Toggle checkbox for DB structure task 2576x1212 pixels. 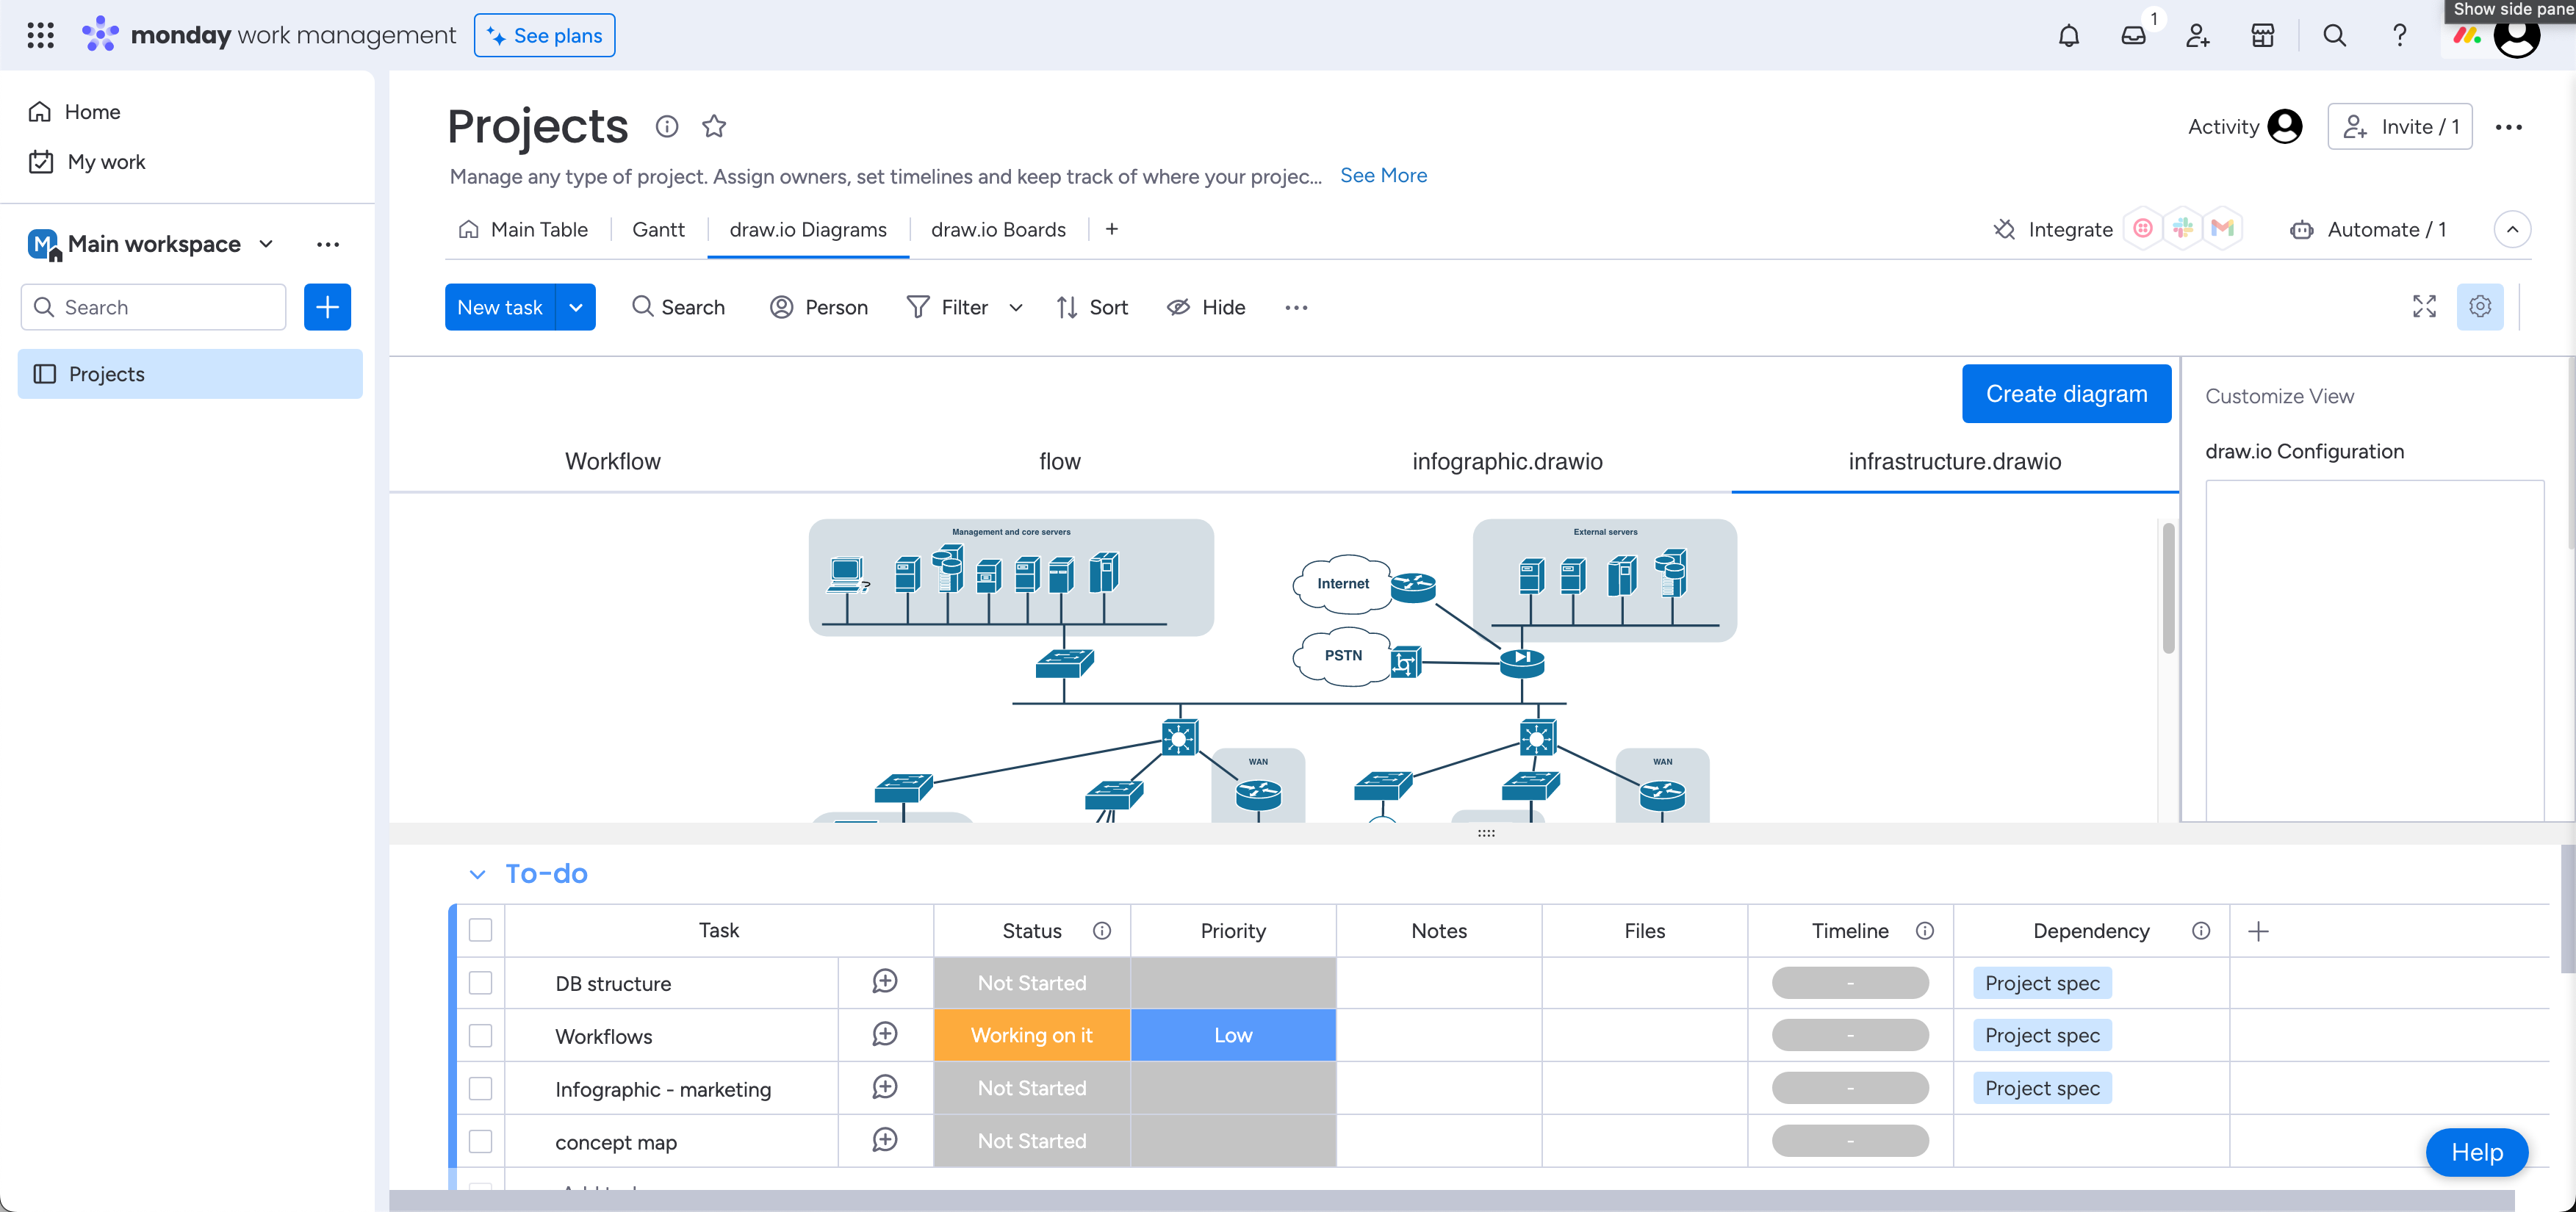click(481, 982)
